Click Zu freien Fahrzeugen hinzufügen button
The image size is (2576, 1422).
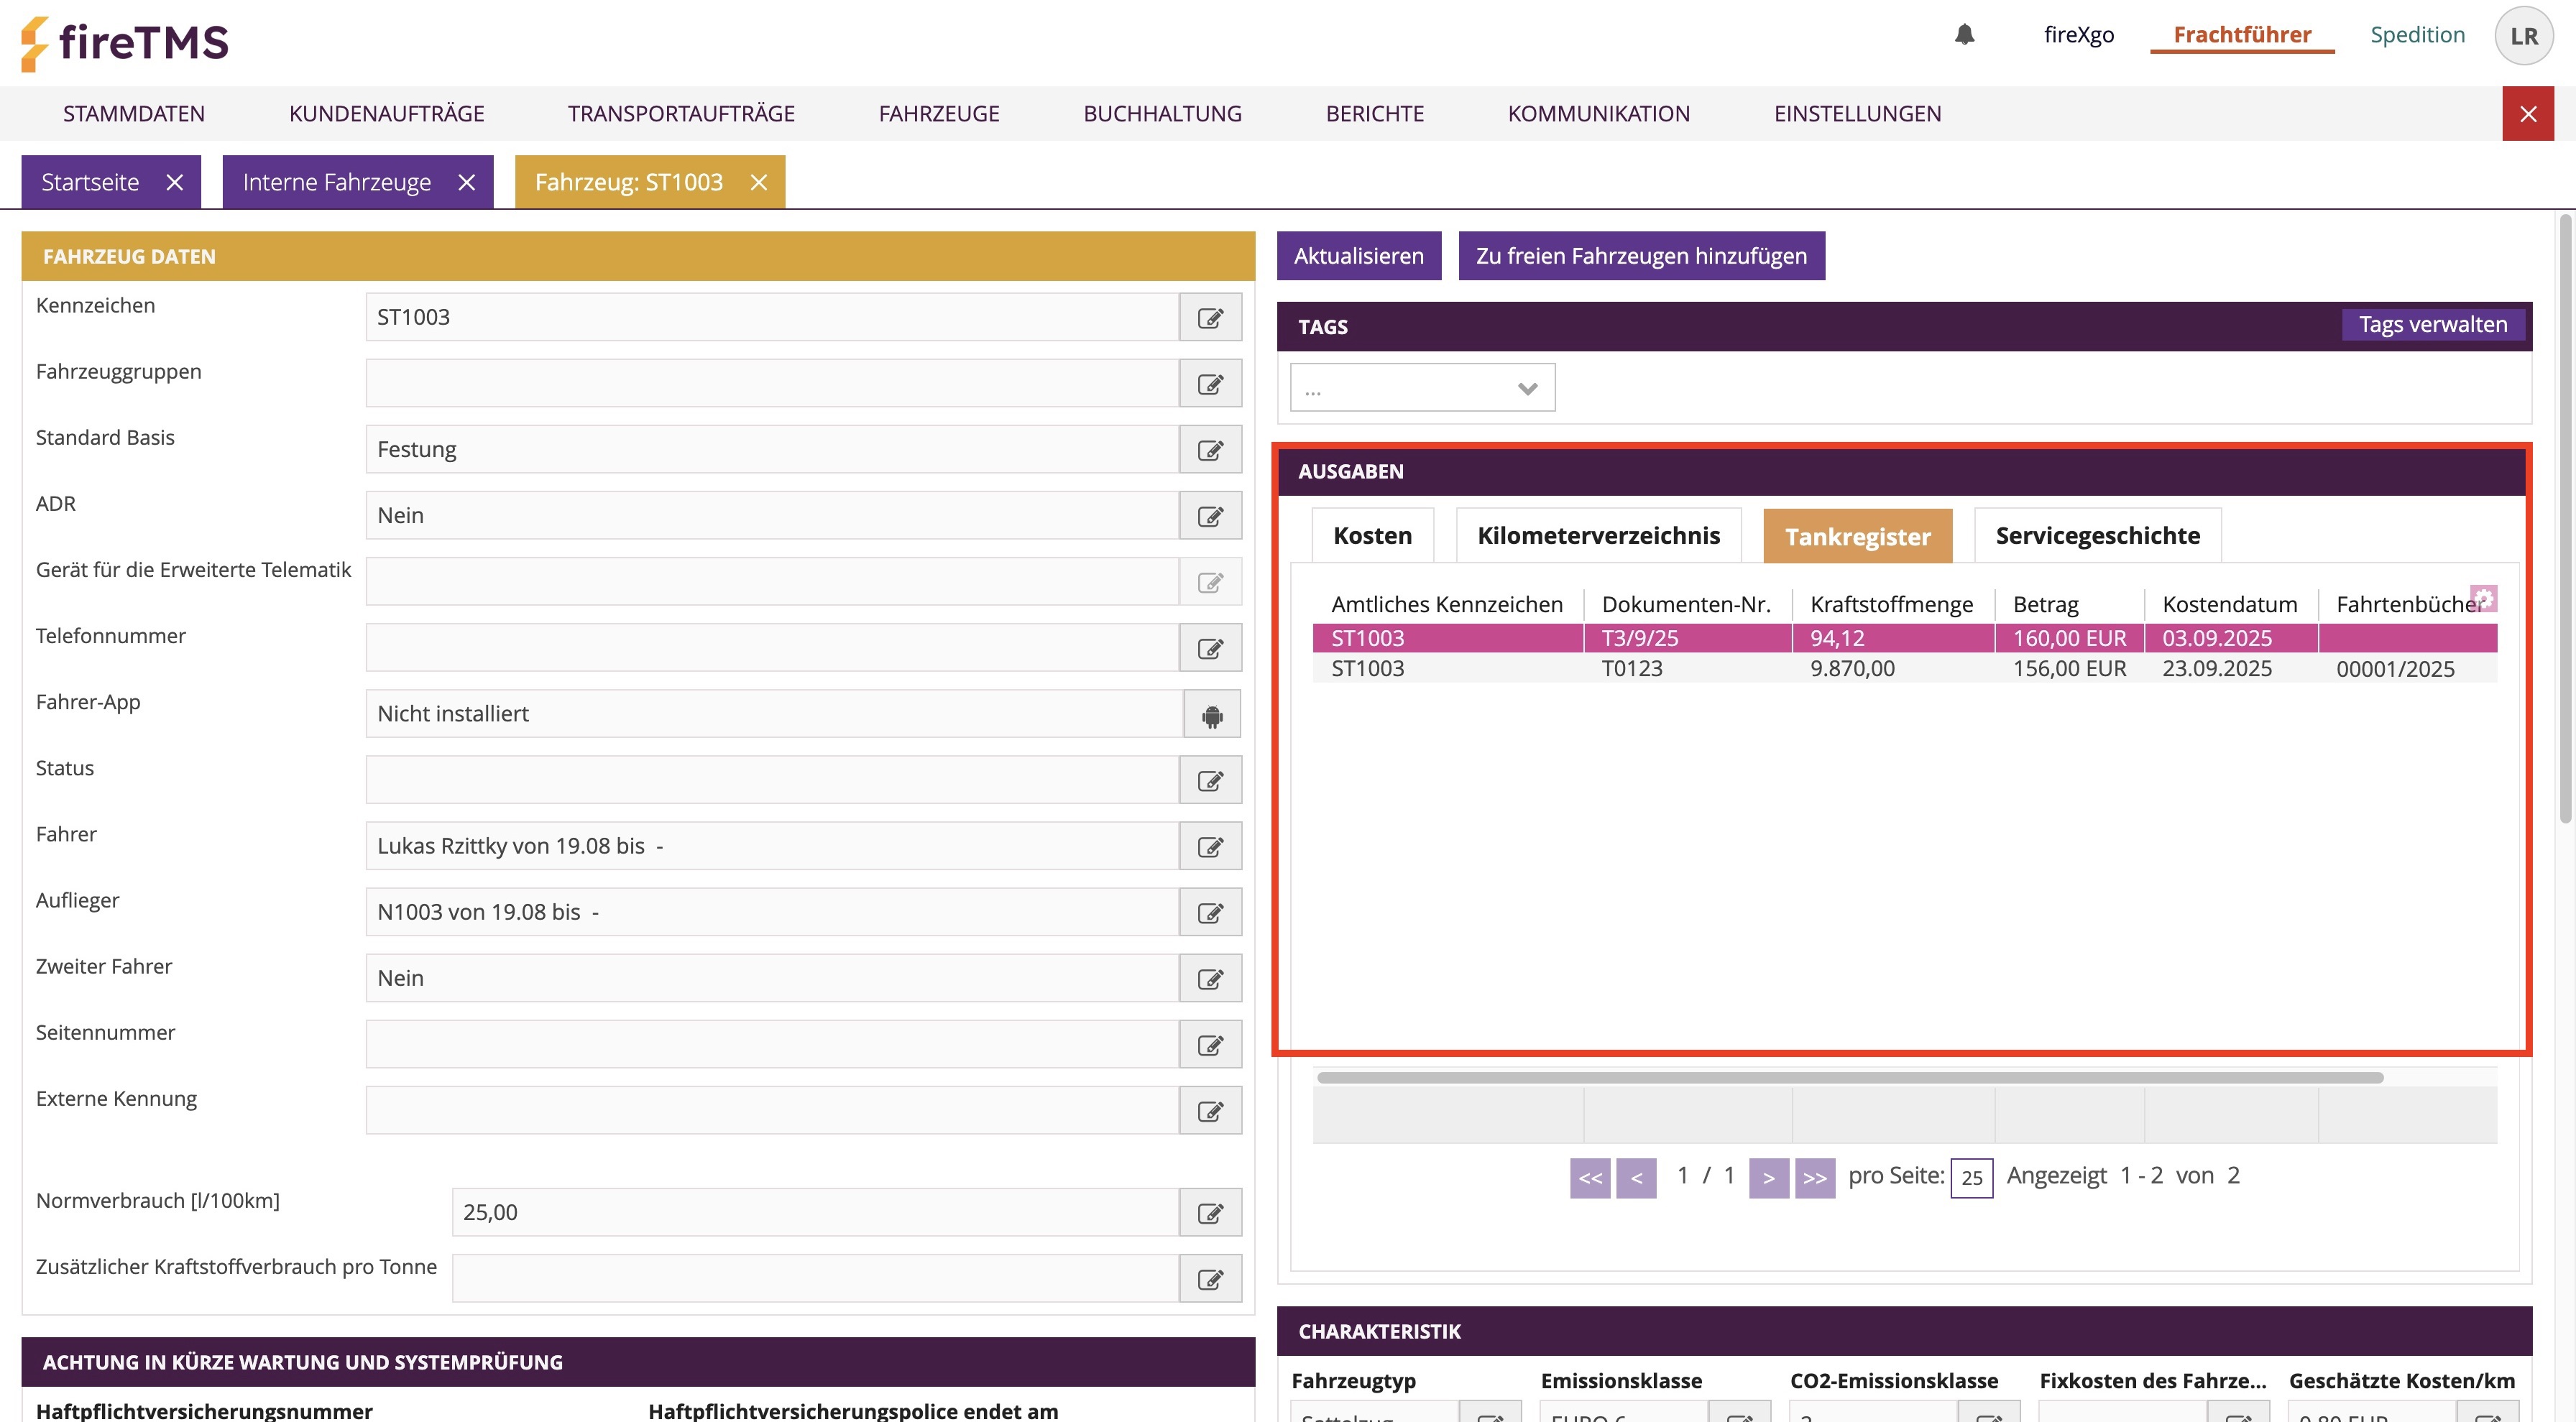click(x=1641, y=256)
